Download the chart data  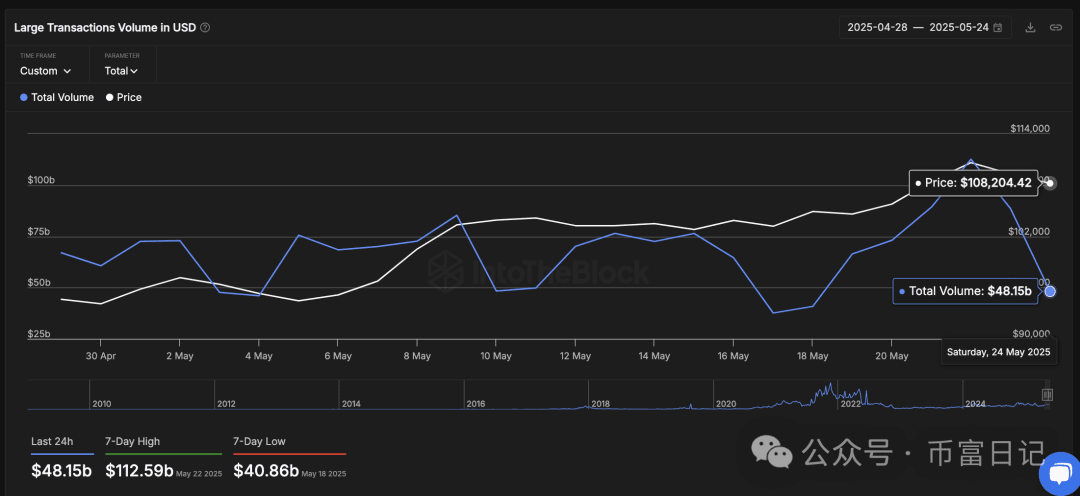pyautogui.click(x=1030, y=28)
